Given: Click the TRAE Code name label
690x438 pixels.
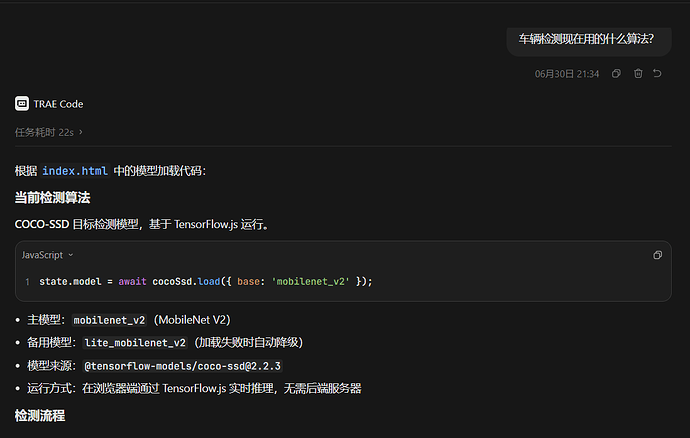Looking at the screenshot, I should click(58, 104).
